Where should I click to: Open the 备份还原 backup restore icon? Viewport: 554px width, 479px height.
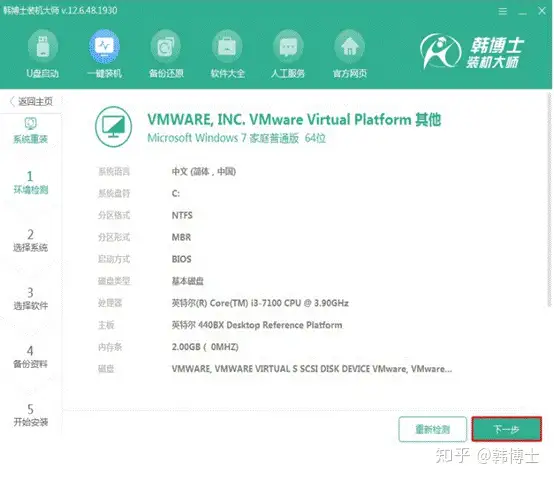coord(166,47)
